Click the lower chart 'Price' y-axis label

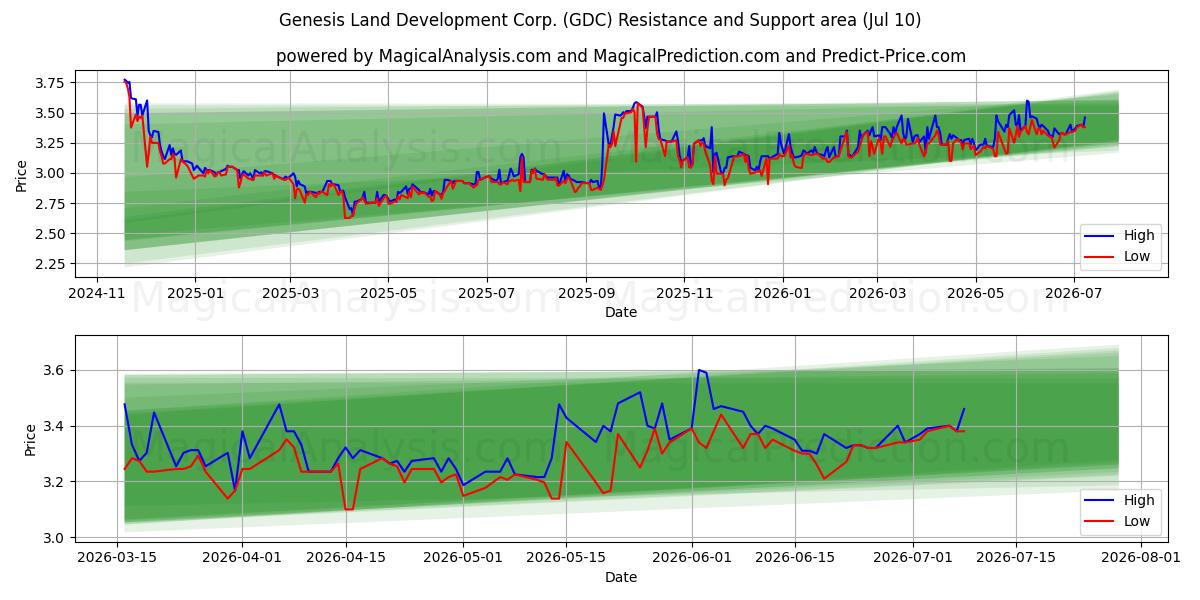click(31, 439)
